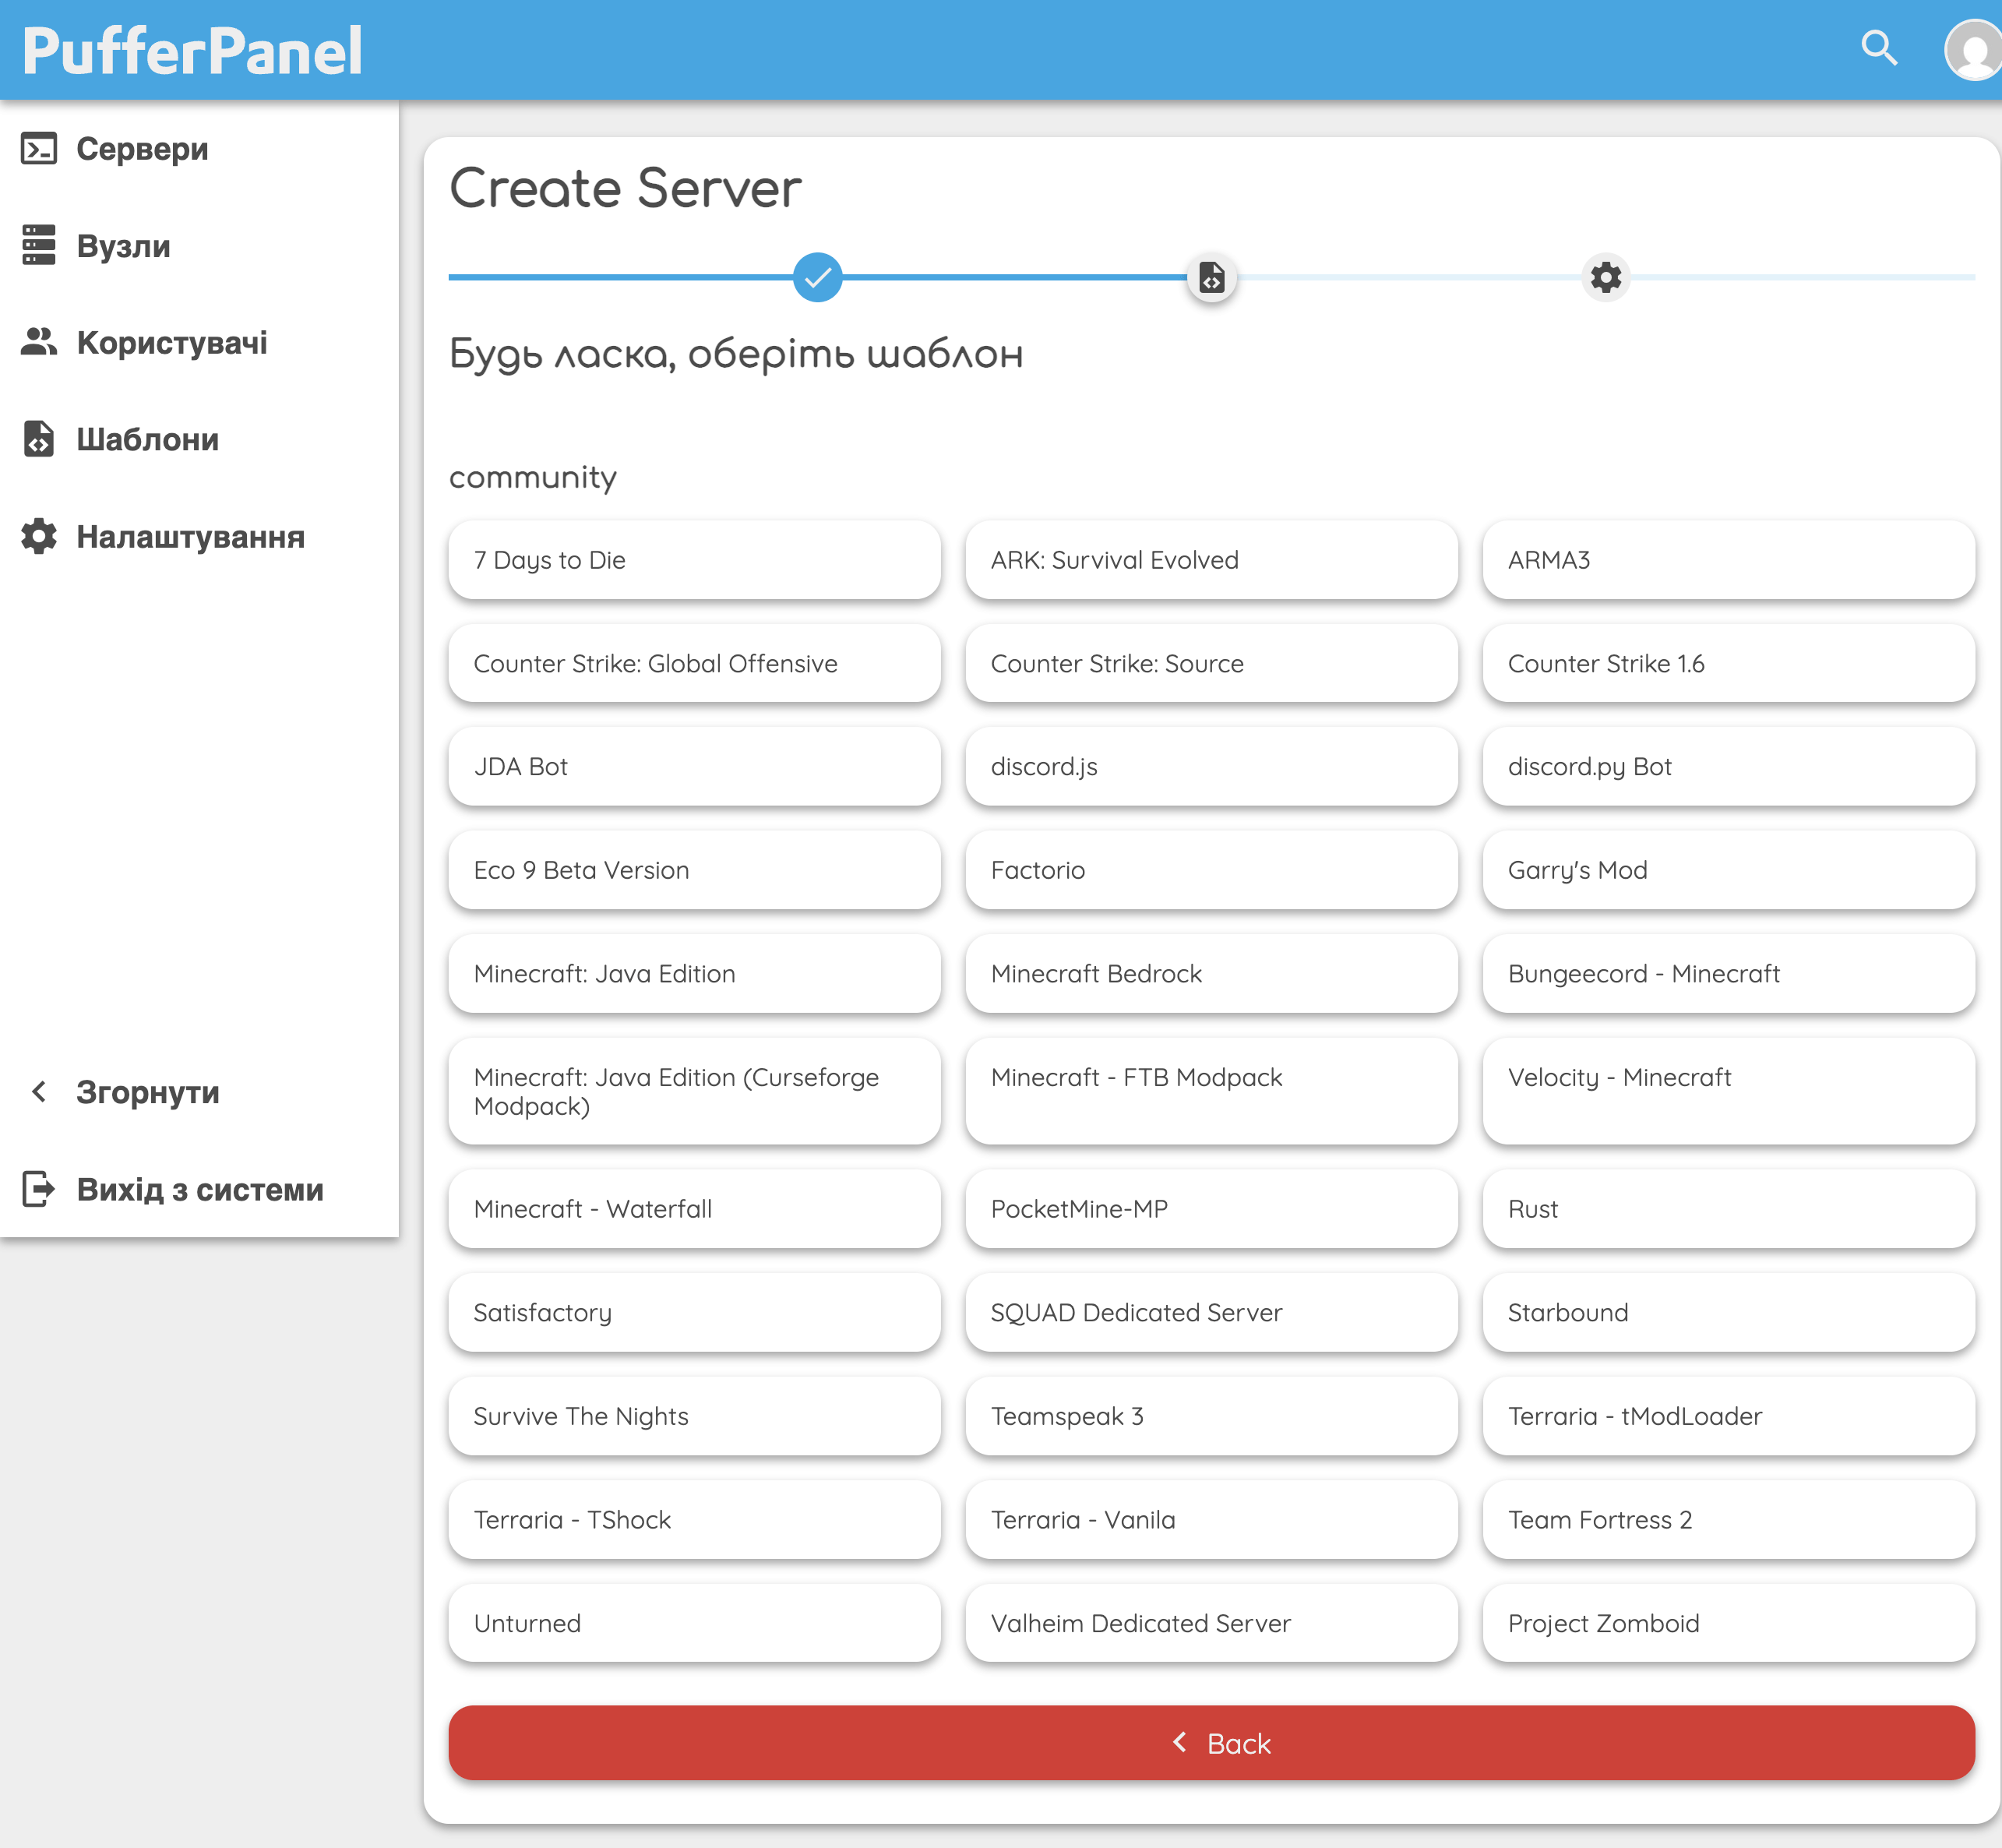Screen dimensions: 2002x1848
Task: Click the Create Server heading
Action: pos(625,188)
